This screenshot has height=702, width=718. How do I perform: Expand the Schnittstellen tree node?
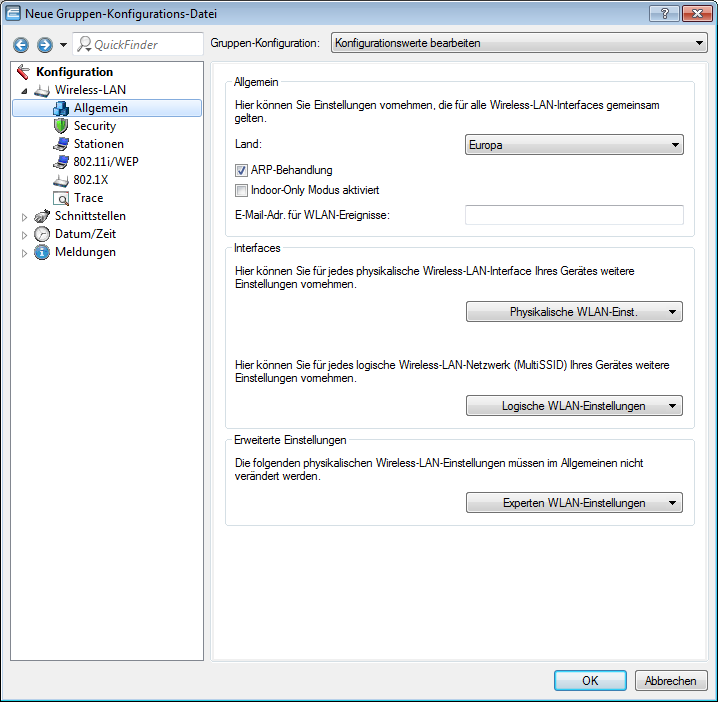tap(25, 217)
